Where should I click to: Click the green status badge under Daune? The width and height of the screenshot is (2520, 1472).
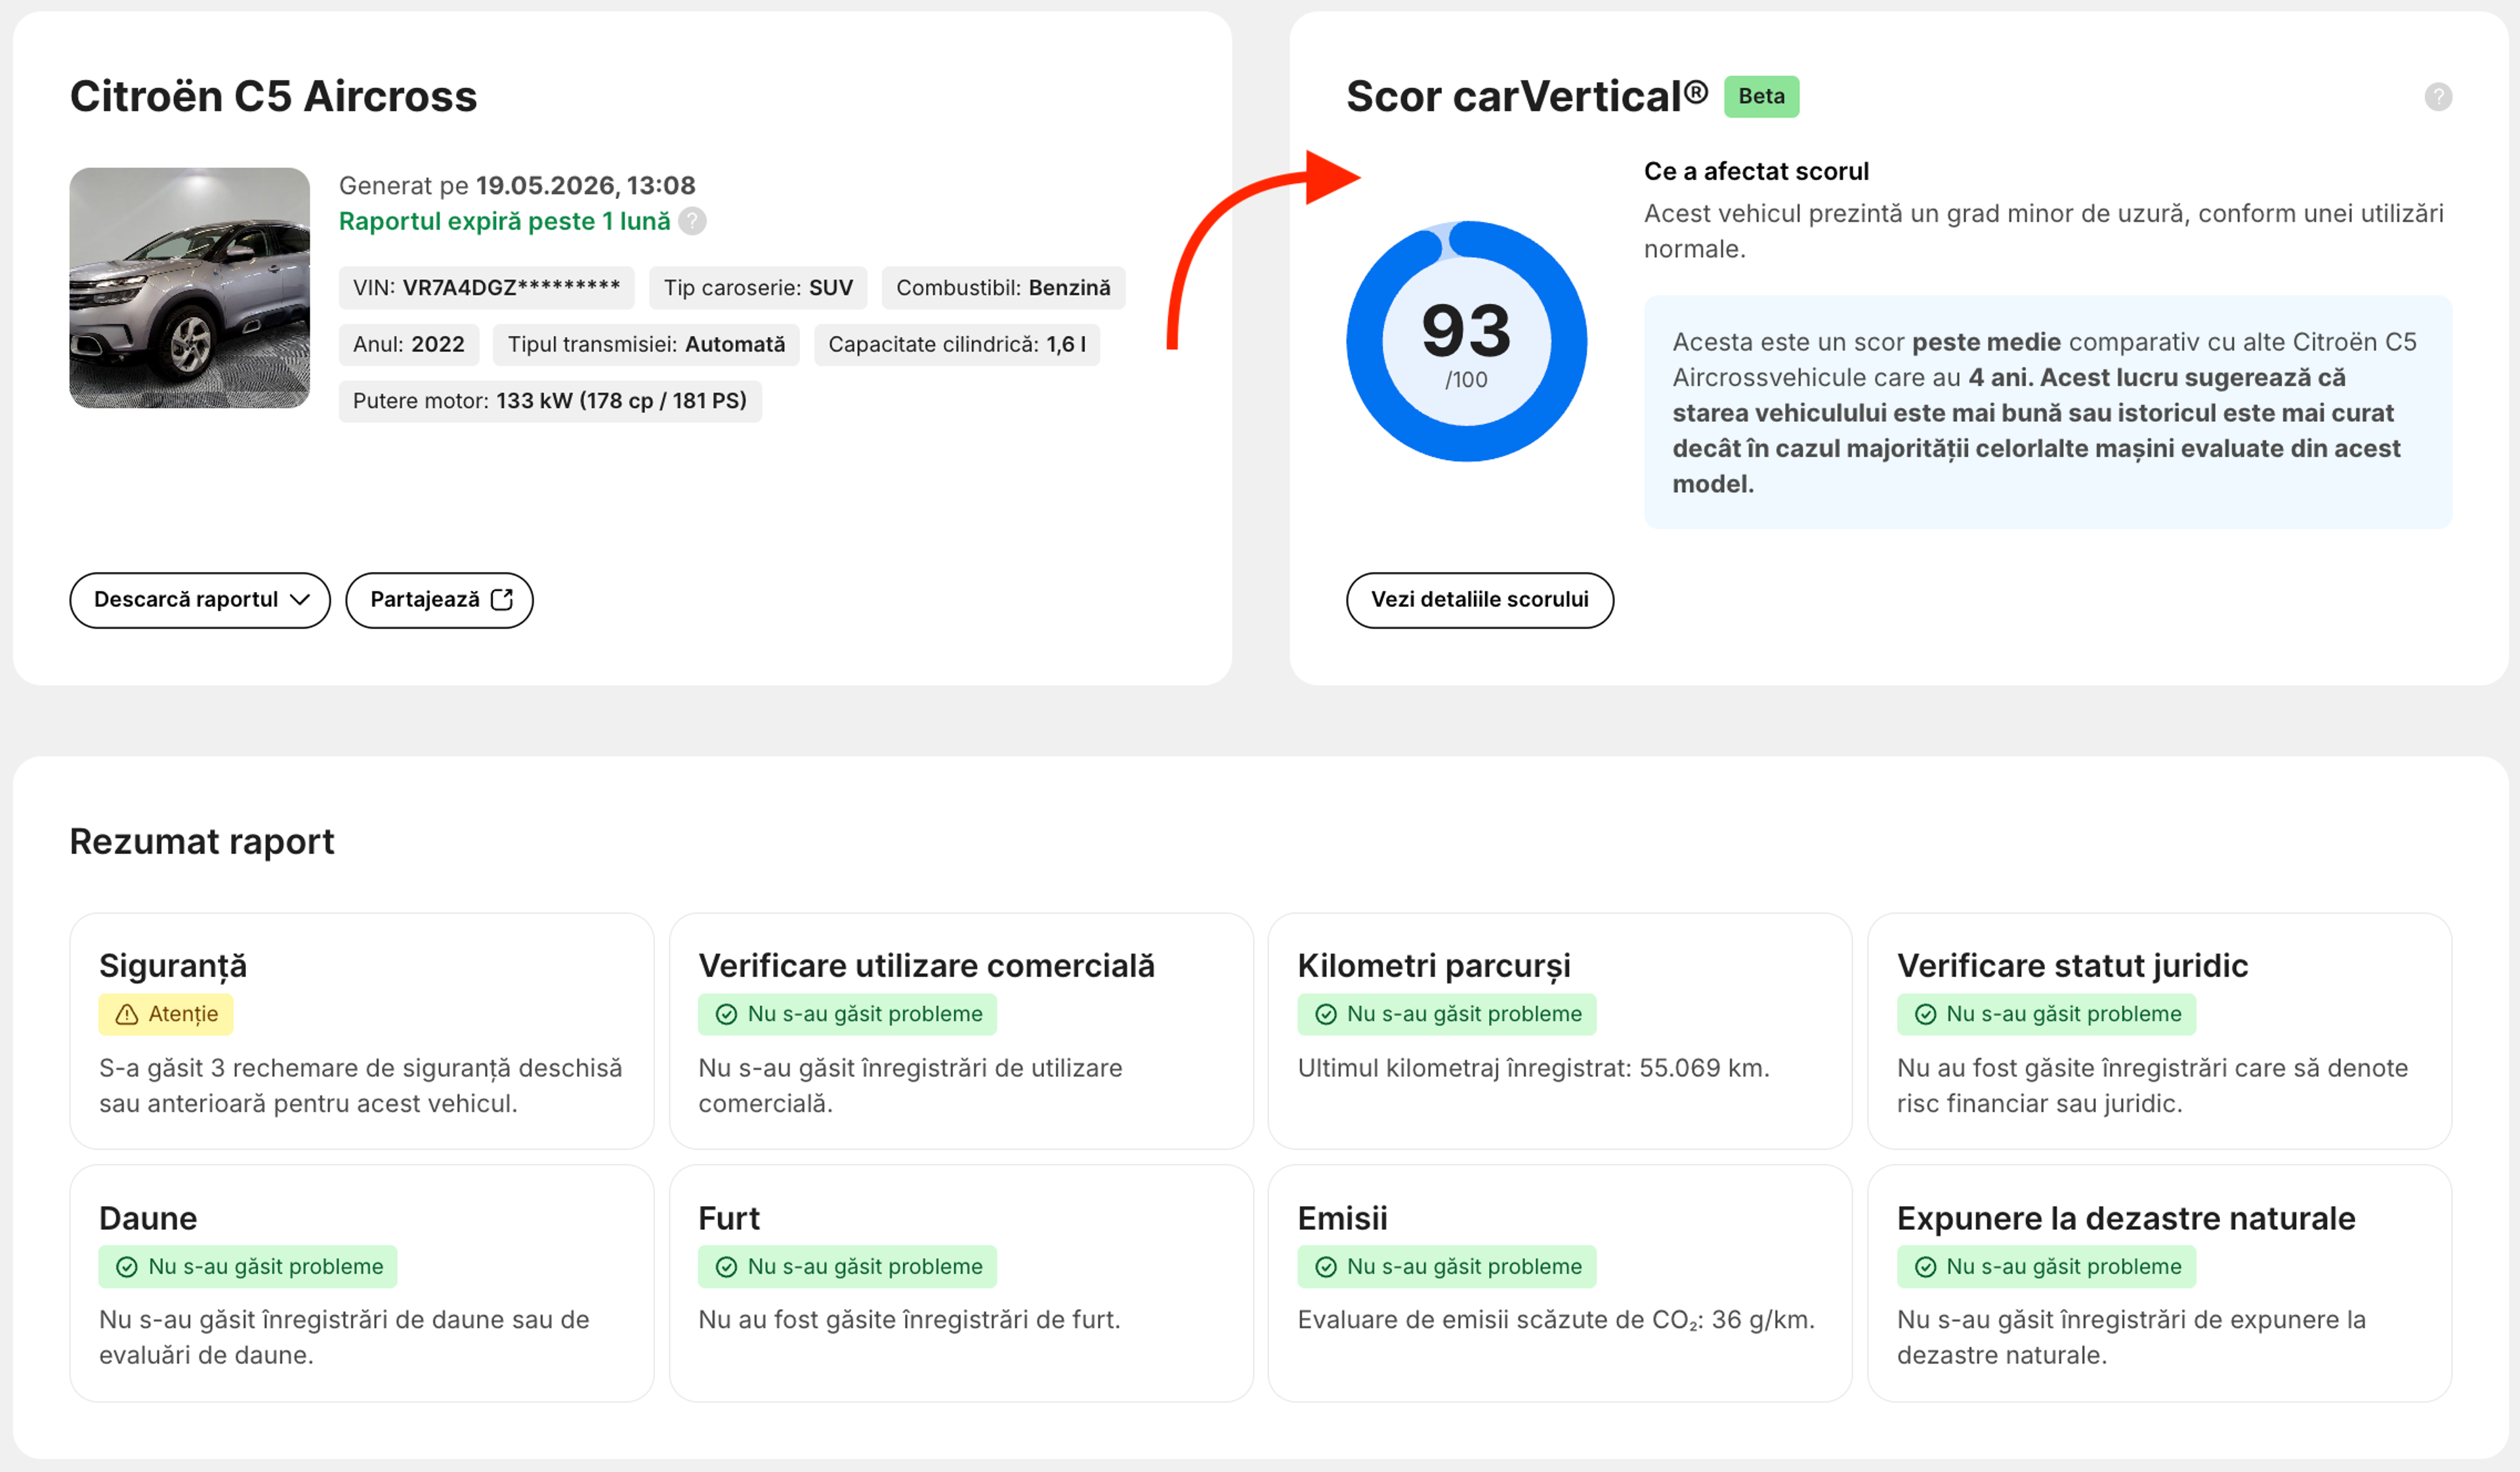click(x=248, y=1266)
